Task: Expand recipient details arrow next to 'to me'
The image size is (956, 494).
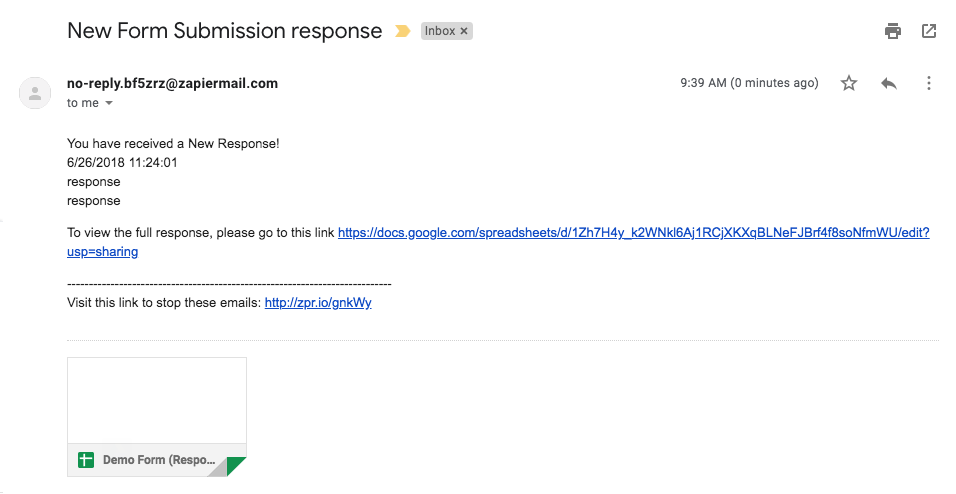Action: [x=109, y=103]
